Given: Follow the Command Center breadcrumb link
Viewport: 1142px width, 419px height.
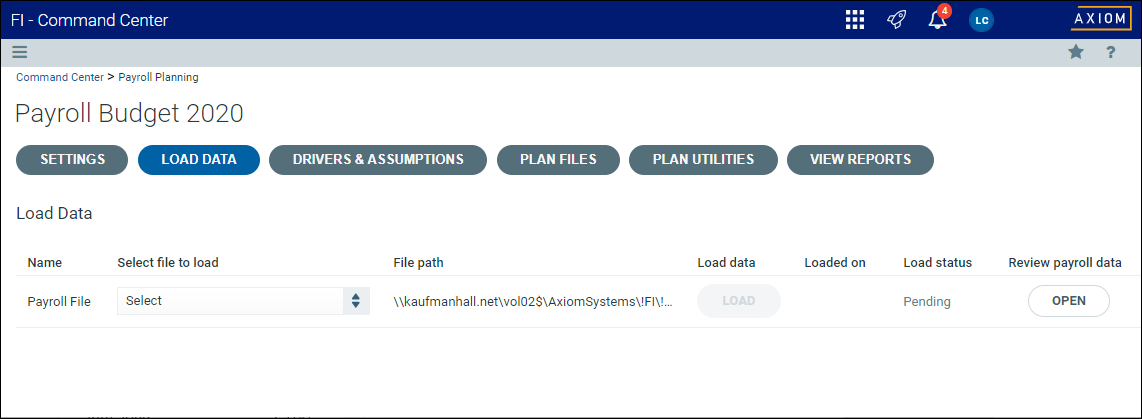Looking at the screenshot, I should [60, 77].
